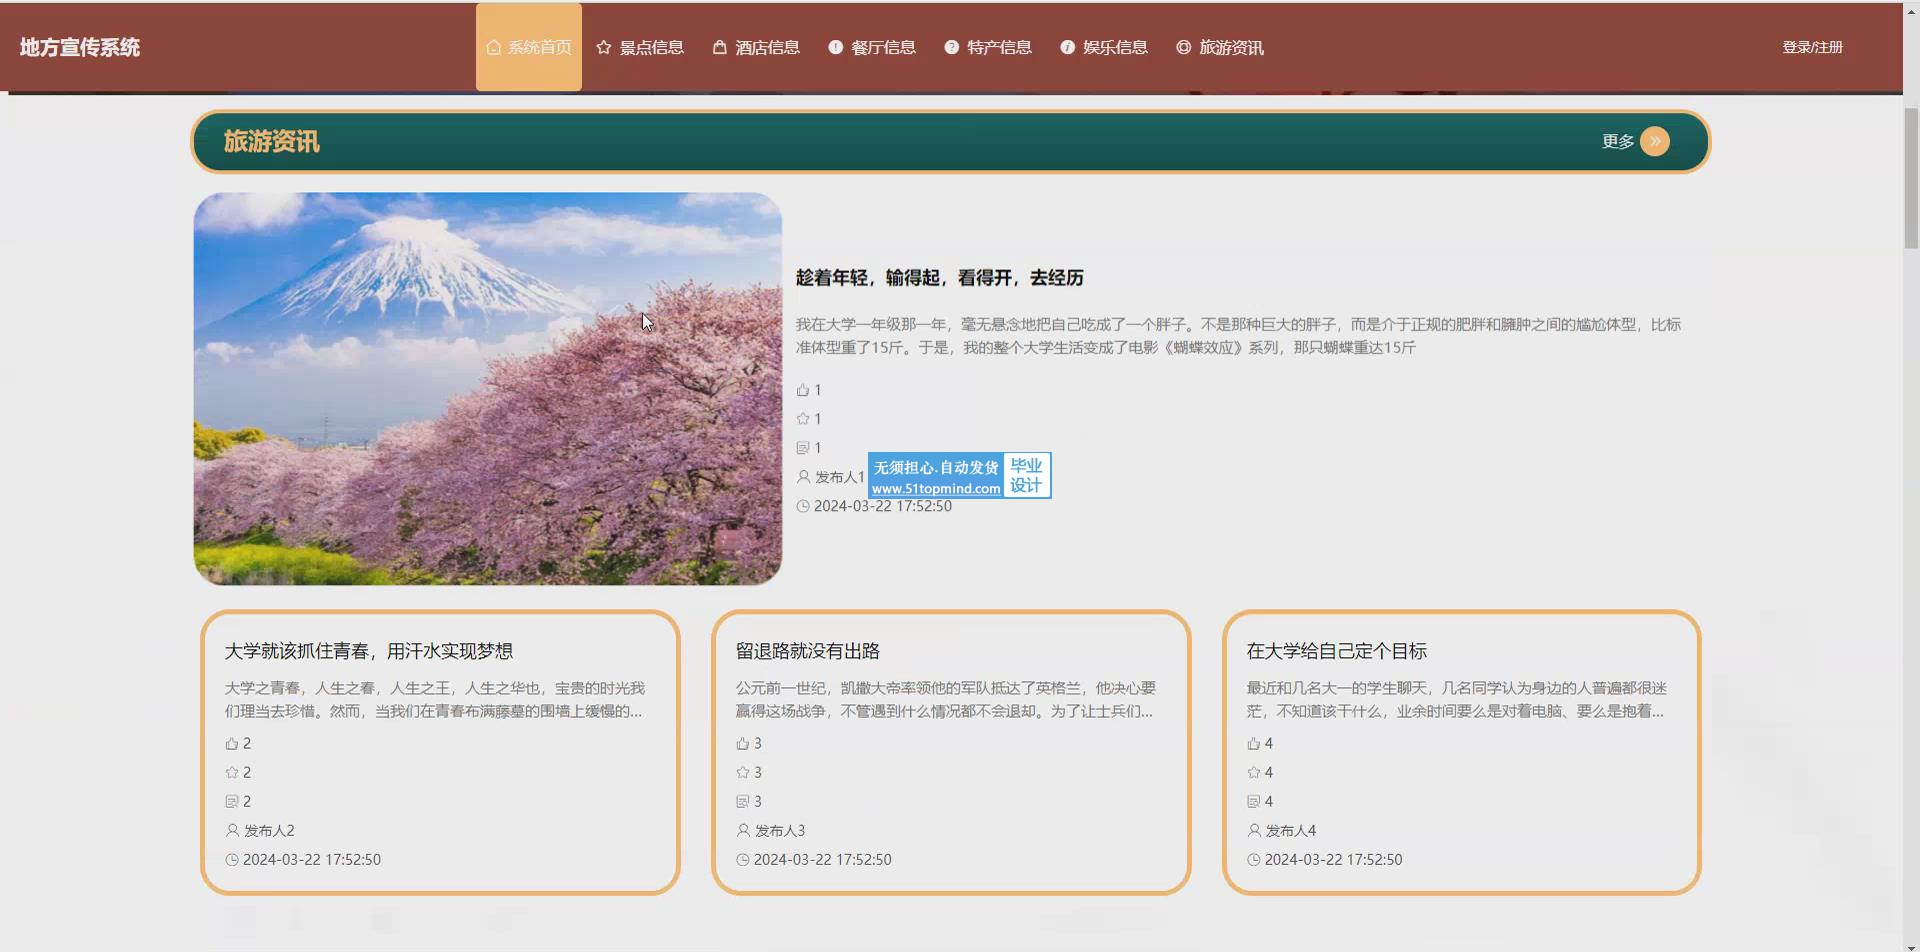Navigate to 娱乐信息 page
Screen dimensions: 1920x952
[1104, 47]
